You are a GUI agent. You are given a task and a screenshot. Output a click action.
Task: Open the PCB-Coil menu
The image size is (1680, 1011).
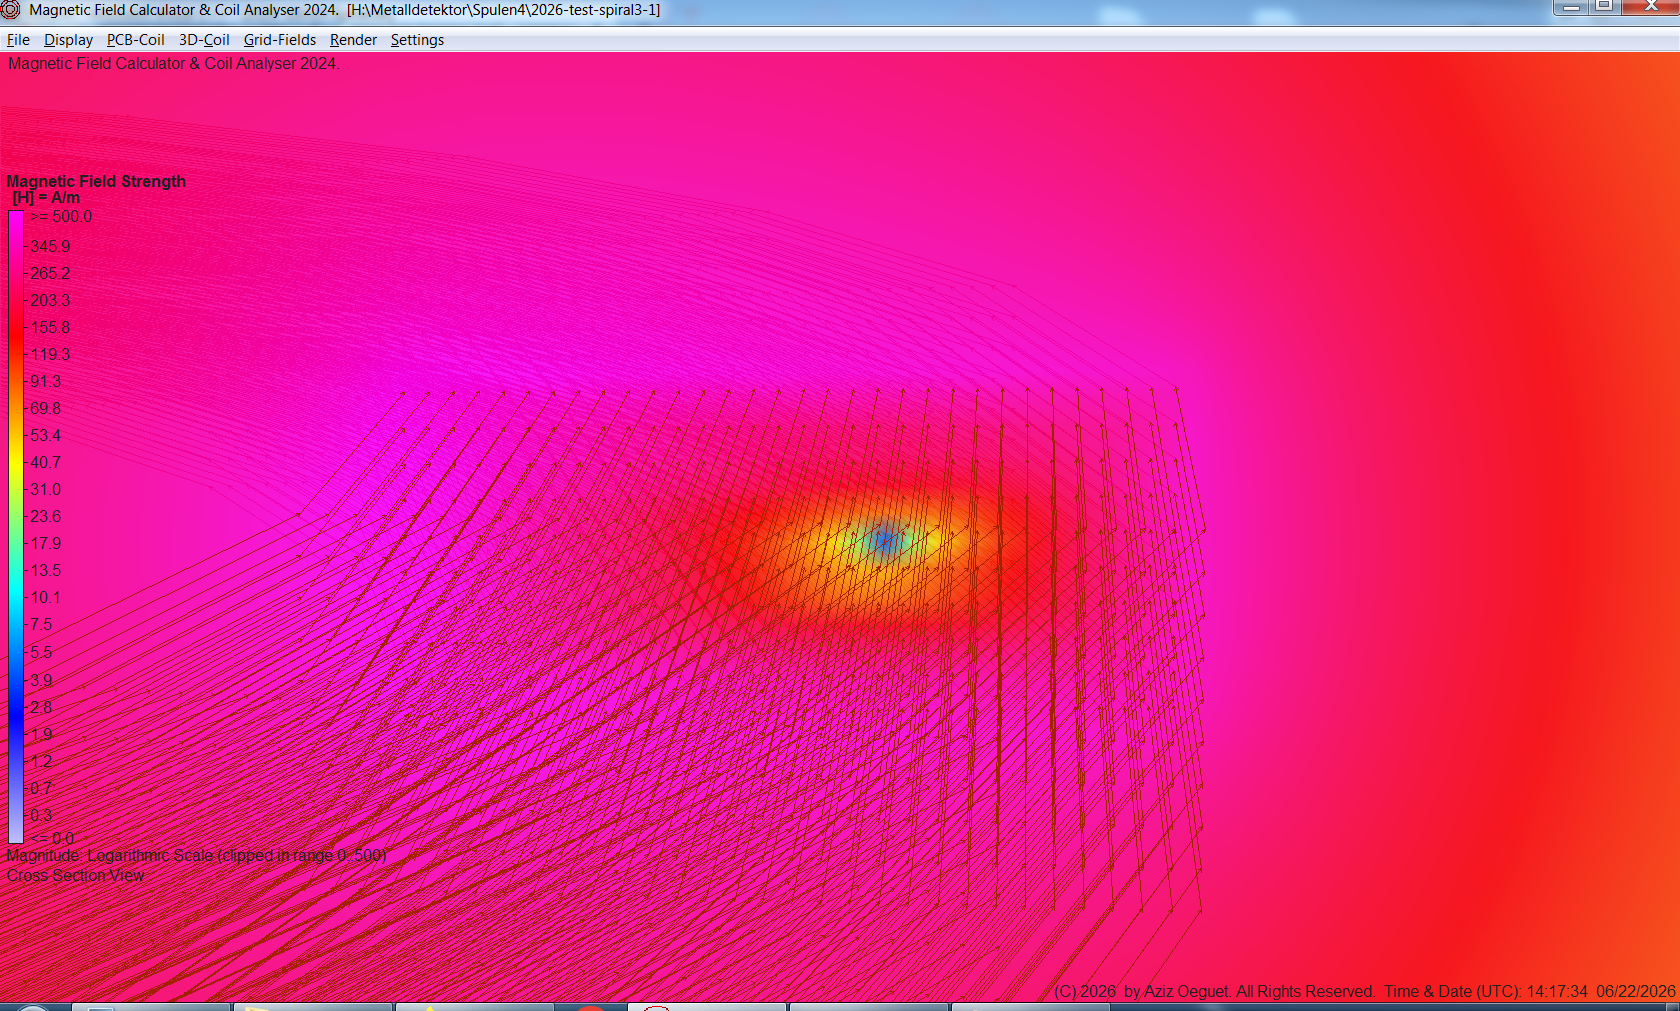pyautogui.click(x=136, y=40)
